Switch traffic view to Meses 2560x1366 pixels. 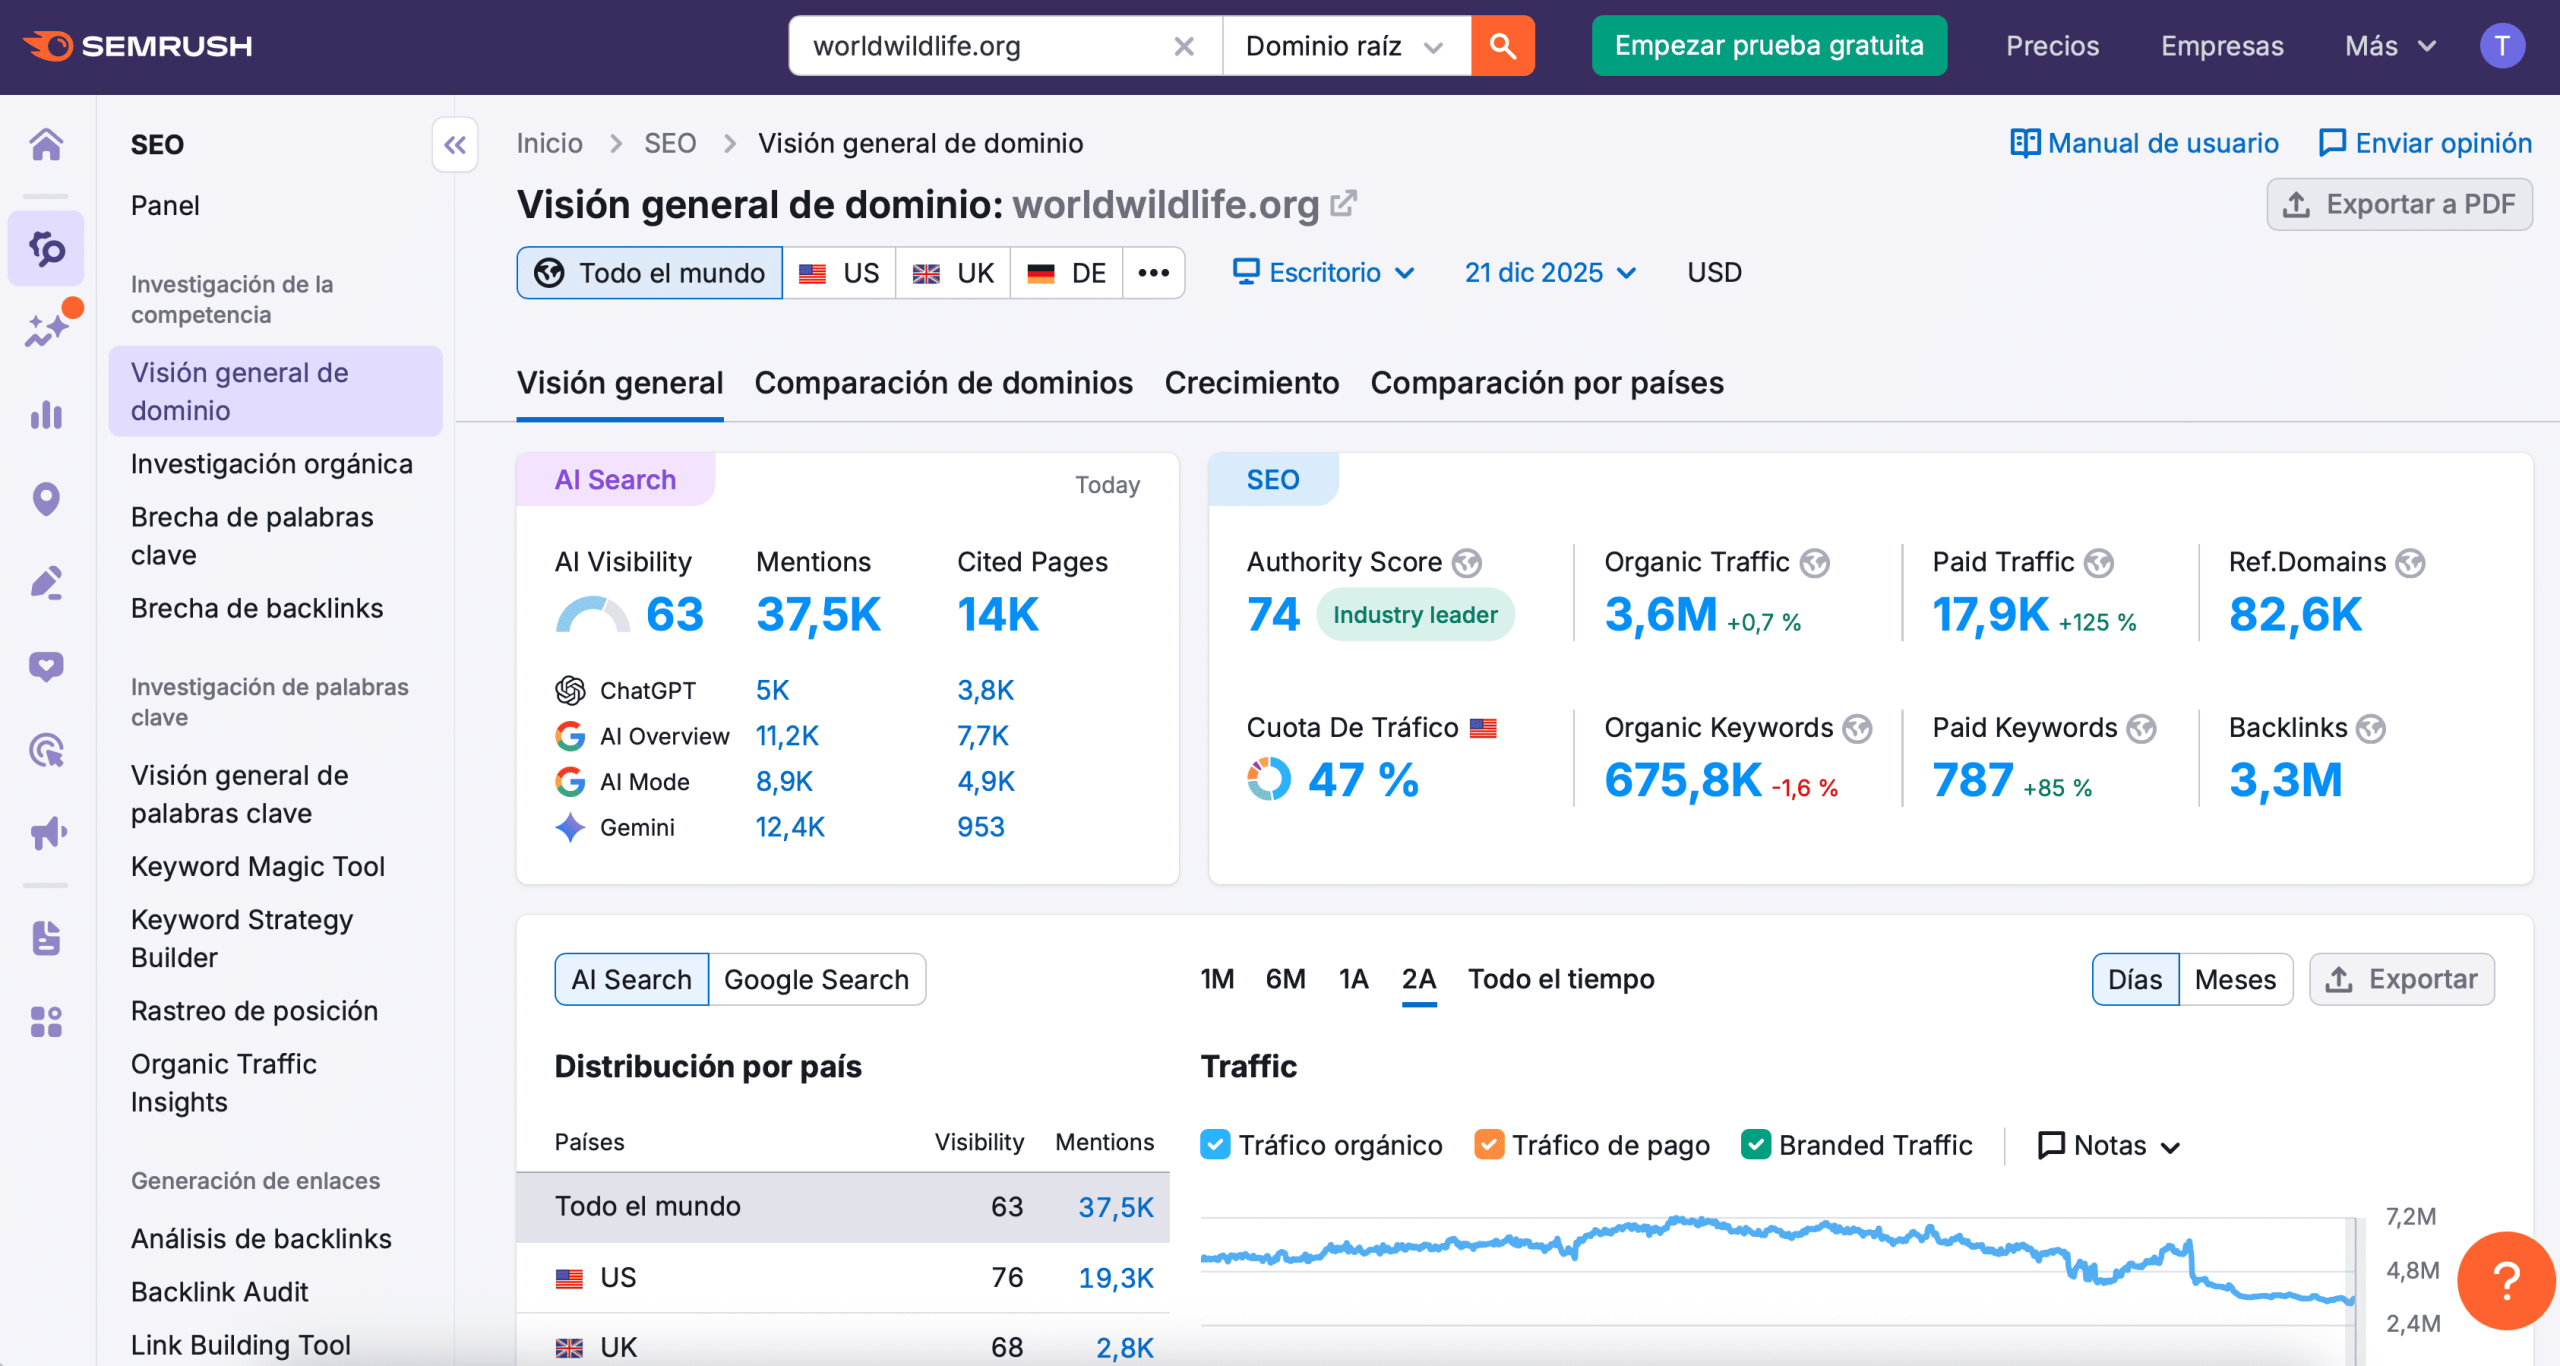point(2235,979)
